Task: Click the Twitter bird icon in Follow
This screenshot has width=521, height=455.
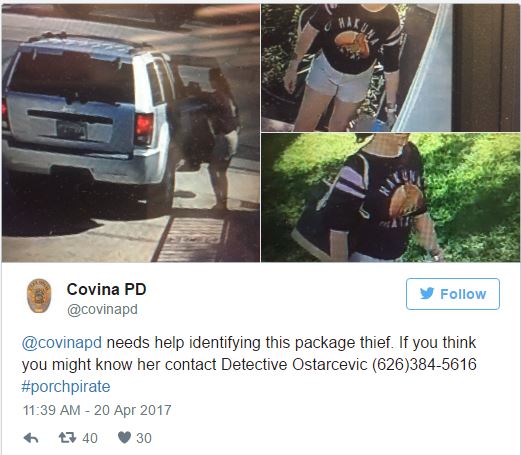Action: pos(427,294)
